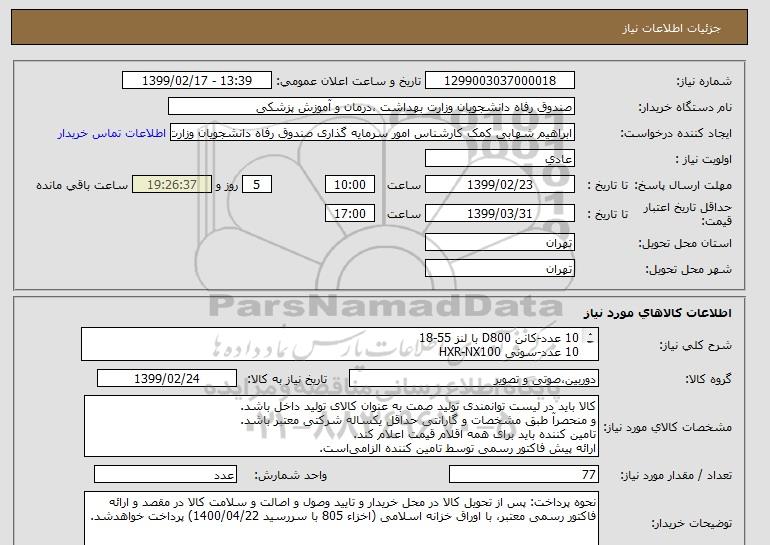Click the label مشخصات کالای مورد نیاز
770x545 pixels.
(x=668, y=427)
